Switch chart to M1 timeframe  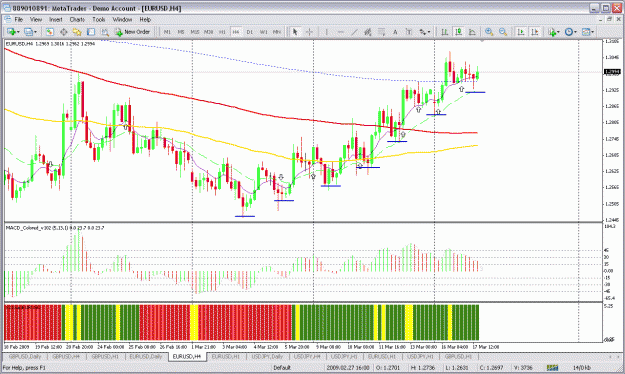[167, 32]
